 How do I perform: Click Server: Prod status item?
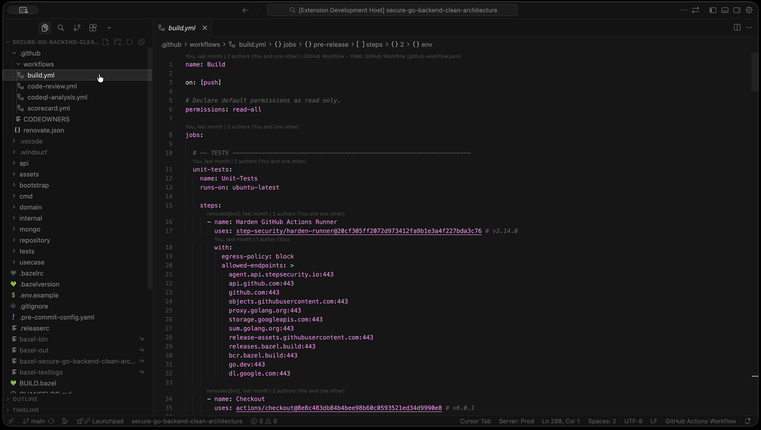pos(516,421)
